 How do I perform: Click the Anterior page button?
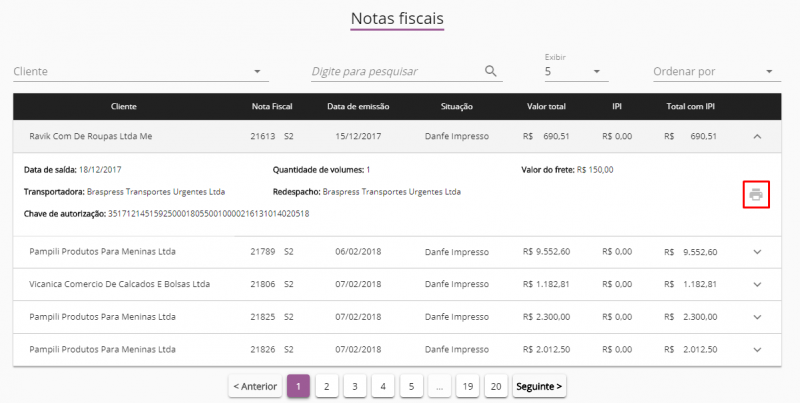[254, 386]
